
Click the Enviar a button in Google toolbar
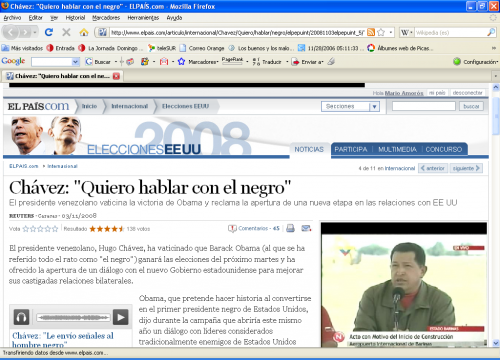[x=307, y=62]
